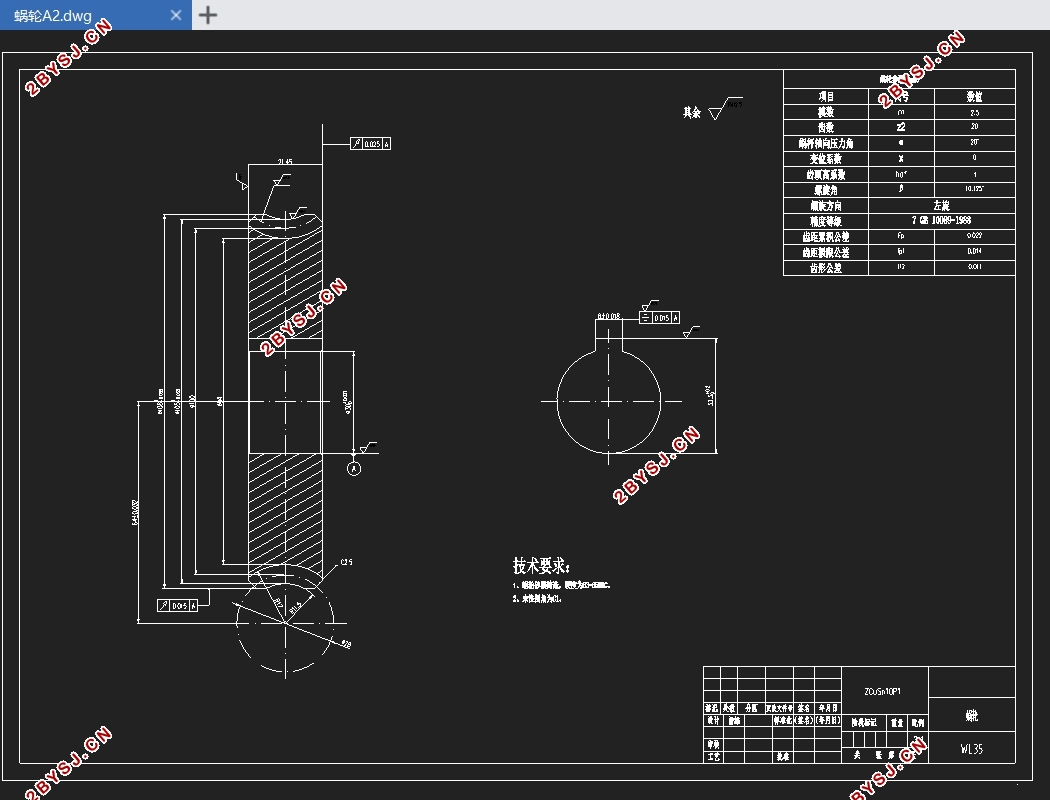Select the 齿数 row label
This screenshot has height=800, width=1050.
pos(826,127)
